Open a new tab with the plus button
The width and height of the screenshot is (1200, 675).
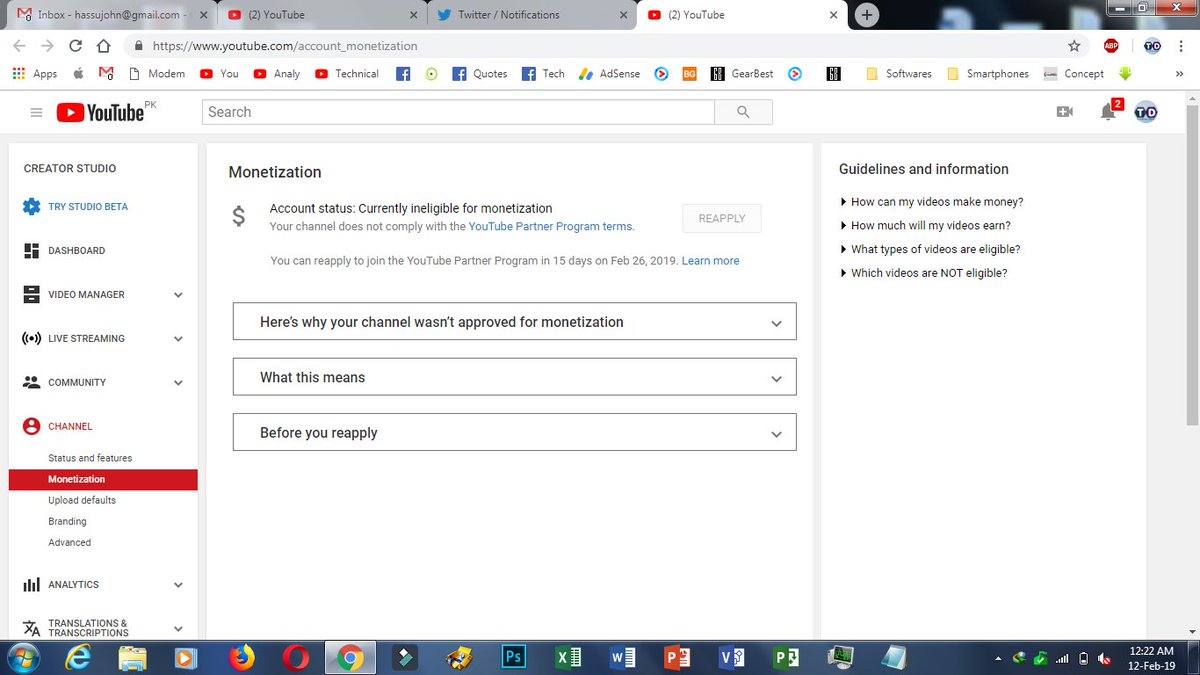[867, 15]
